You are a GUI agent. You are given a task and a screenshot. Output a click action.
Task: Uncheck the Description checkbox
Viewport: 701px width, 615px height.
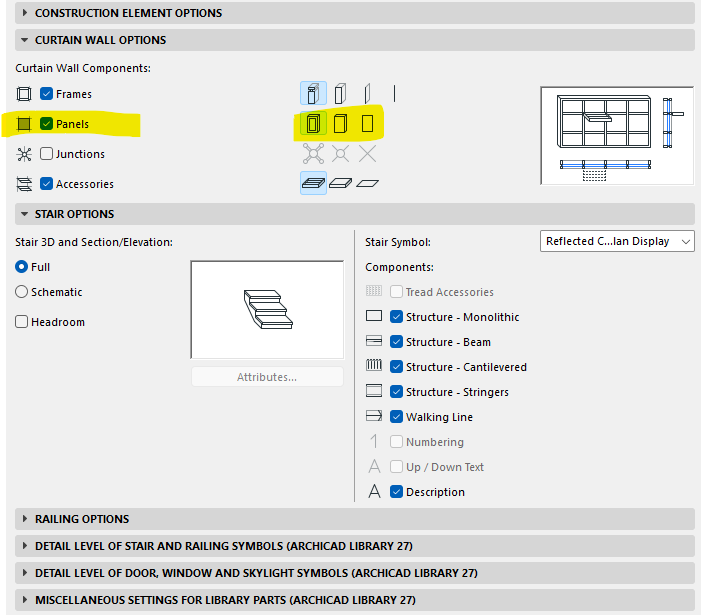pyautogui.click(x=397, y=492)
